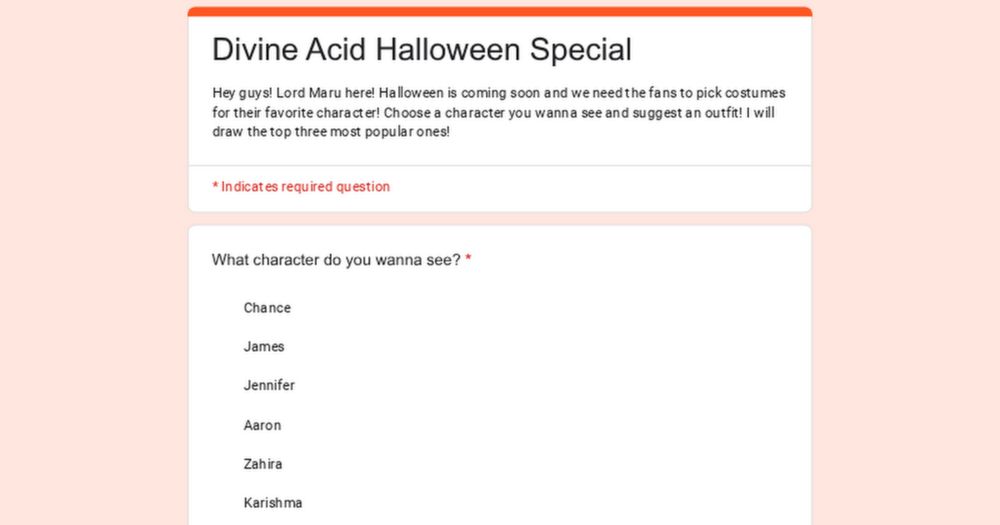1000x525 pixels.
Task: Select Aaron from the character list
Action: pos(261,425)
